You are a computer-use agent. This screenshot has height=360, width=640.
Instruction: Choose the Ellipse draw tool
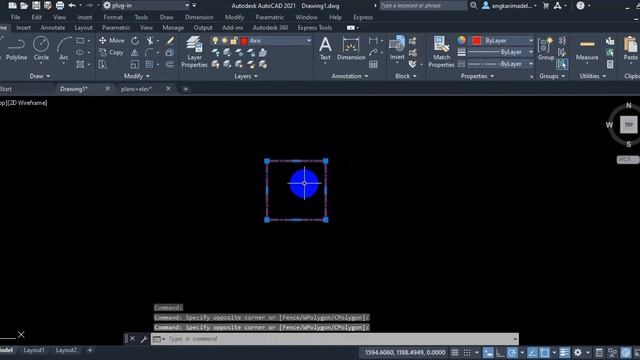[80, 53]
